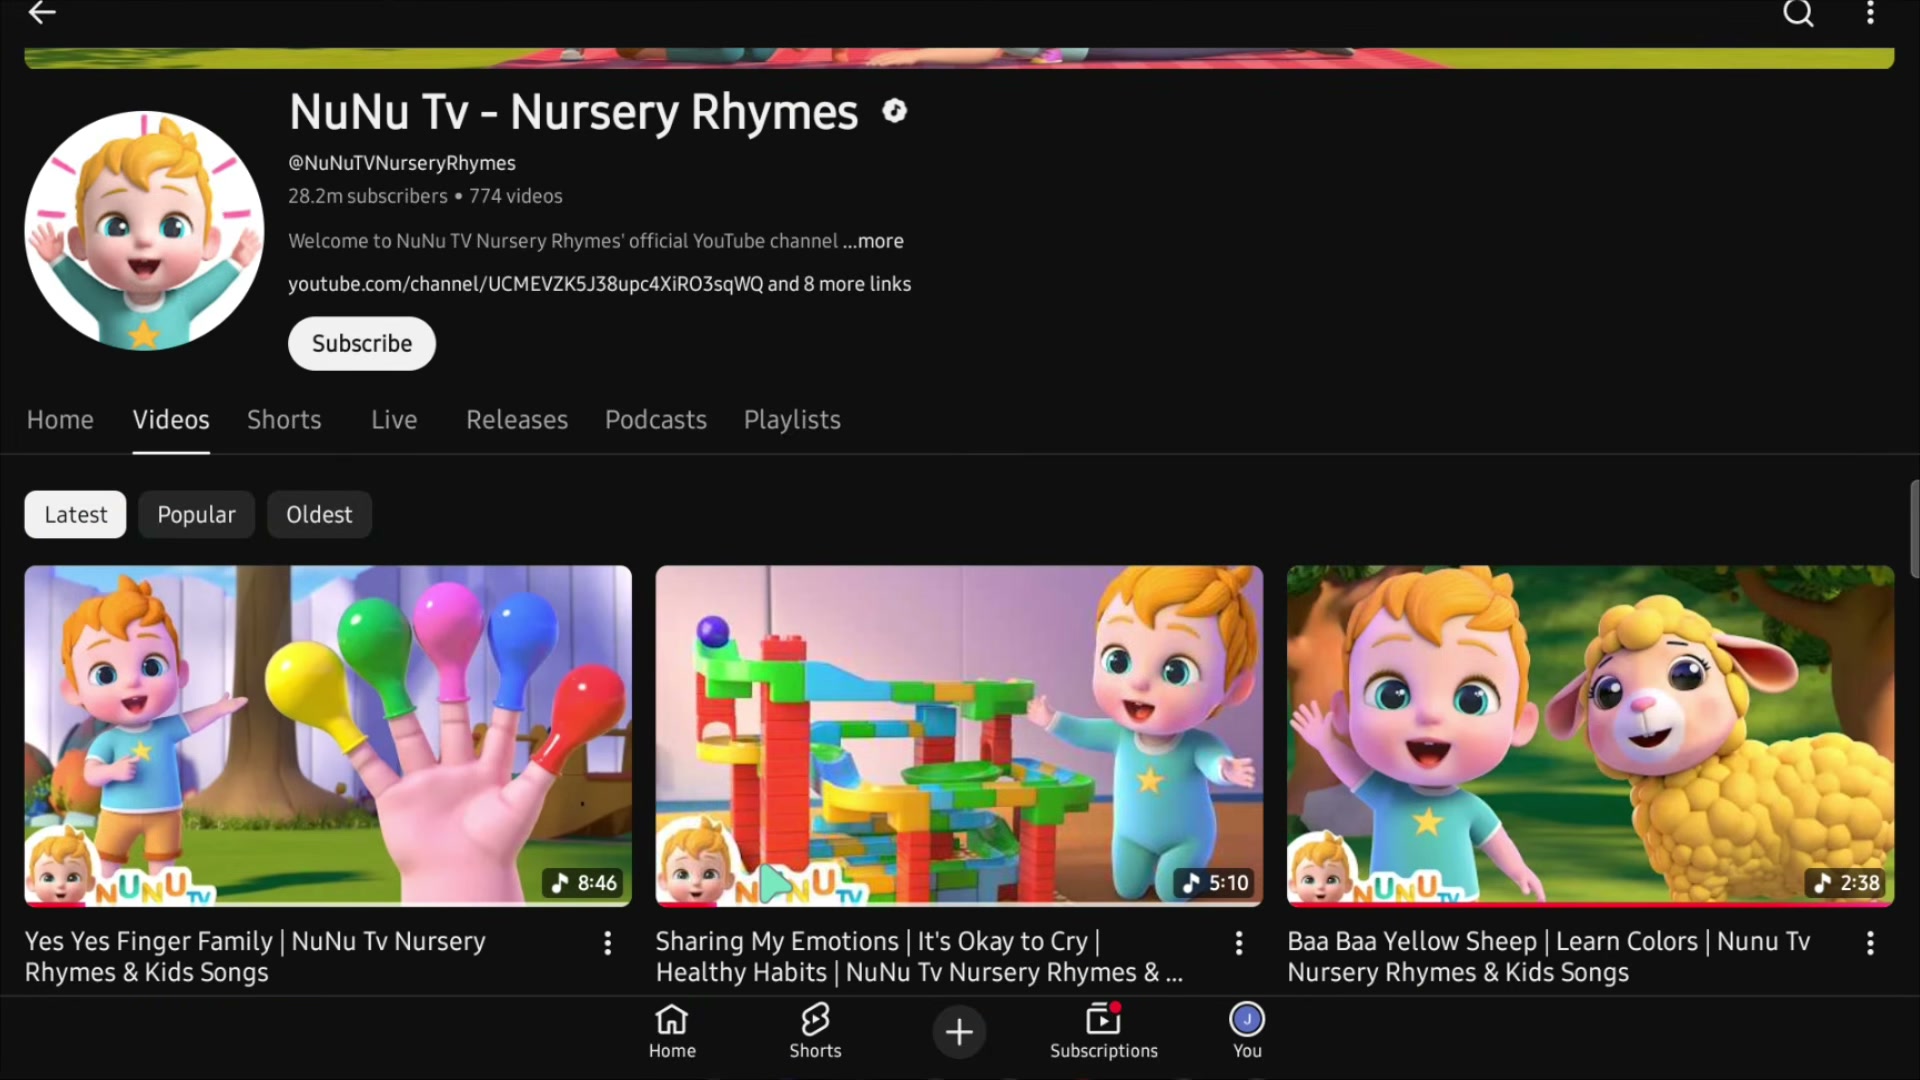Image resolution: width=1920 pixels, height=1080 pixels.
Task: Open the NuNu Tv channel avatar
Action: (x=144, y=231)
